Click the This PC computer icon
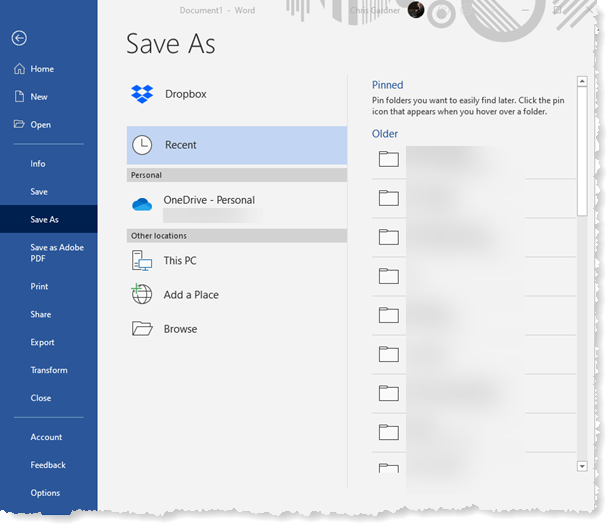 coord(142,261)
